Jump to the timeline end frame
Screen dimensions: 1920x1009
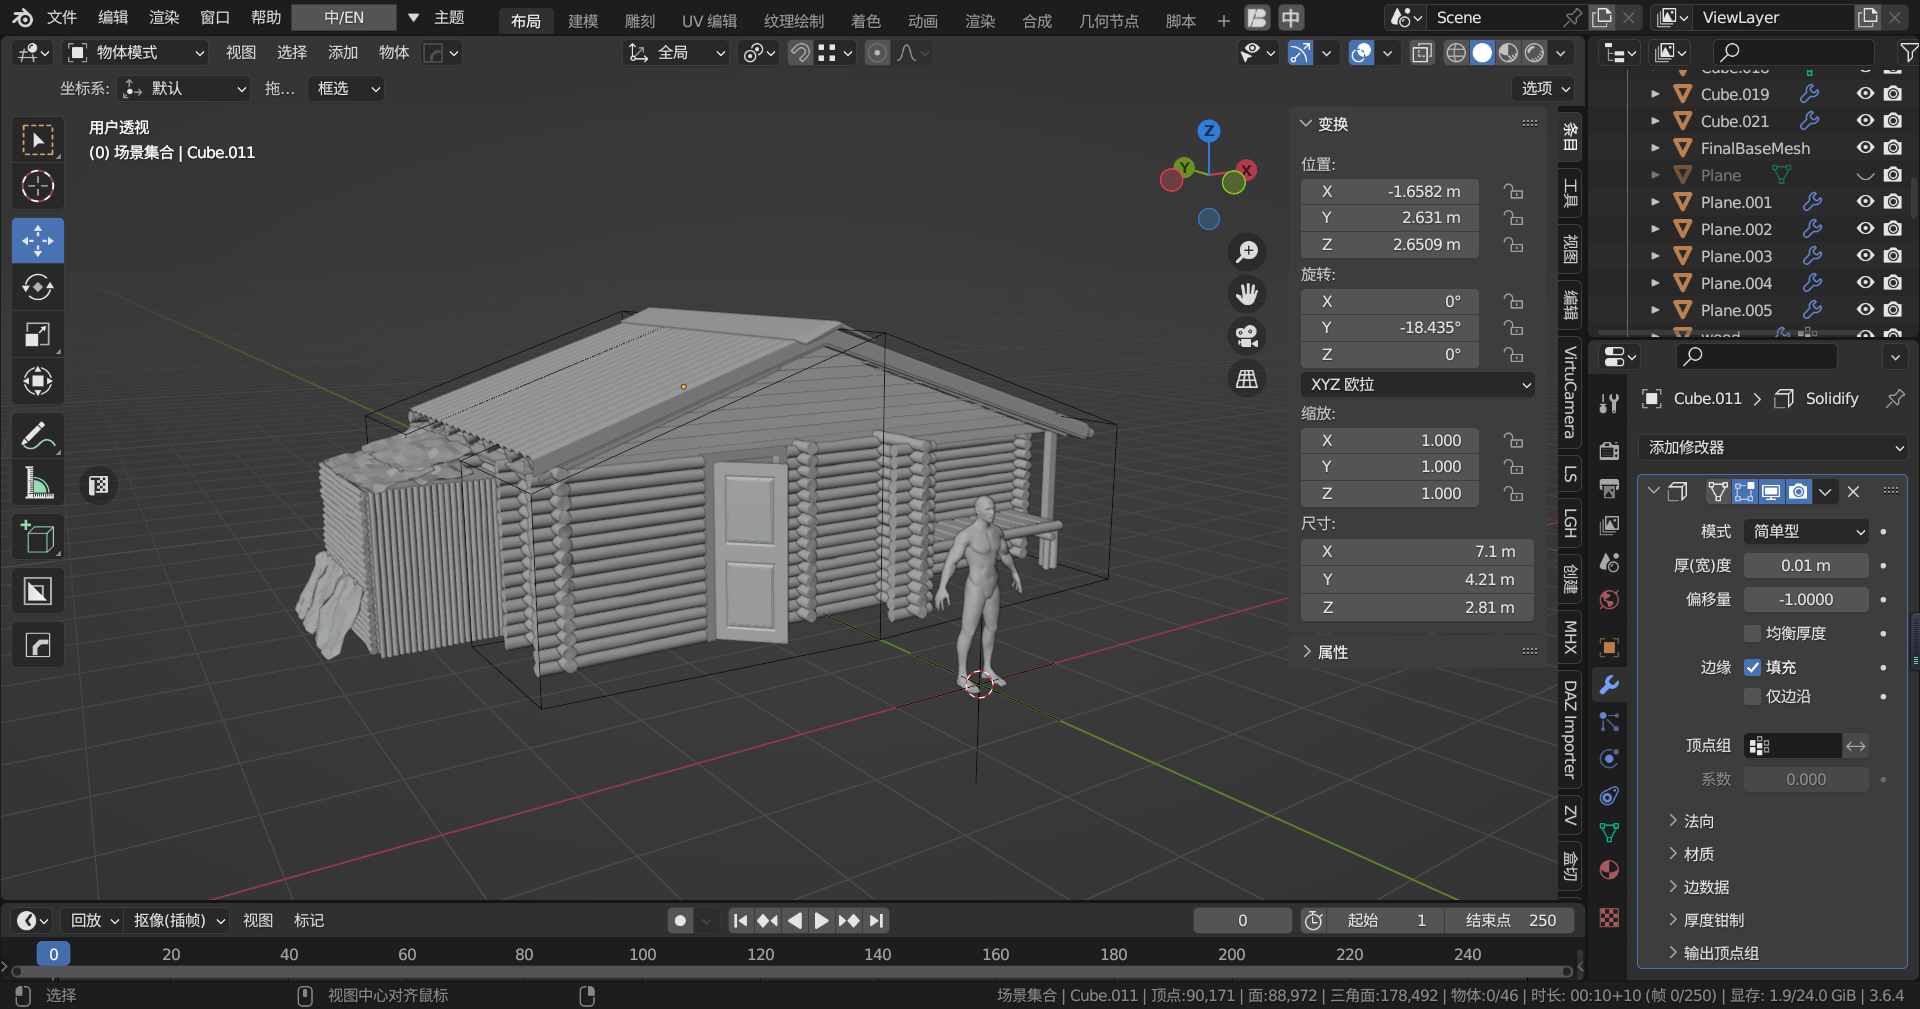coord(877,920)
